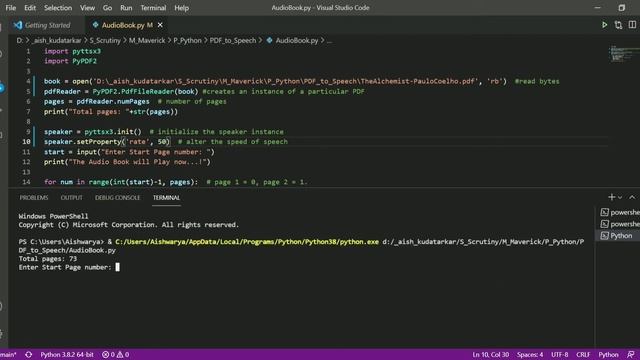The width and height of the screenshot is (640, 360).
Task: Change encoding via UTF-8
Action: click(x=560, y=355)
